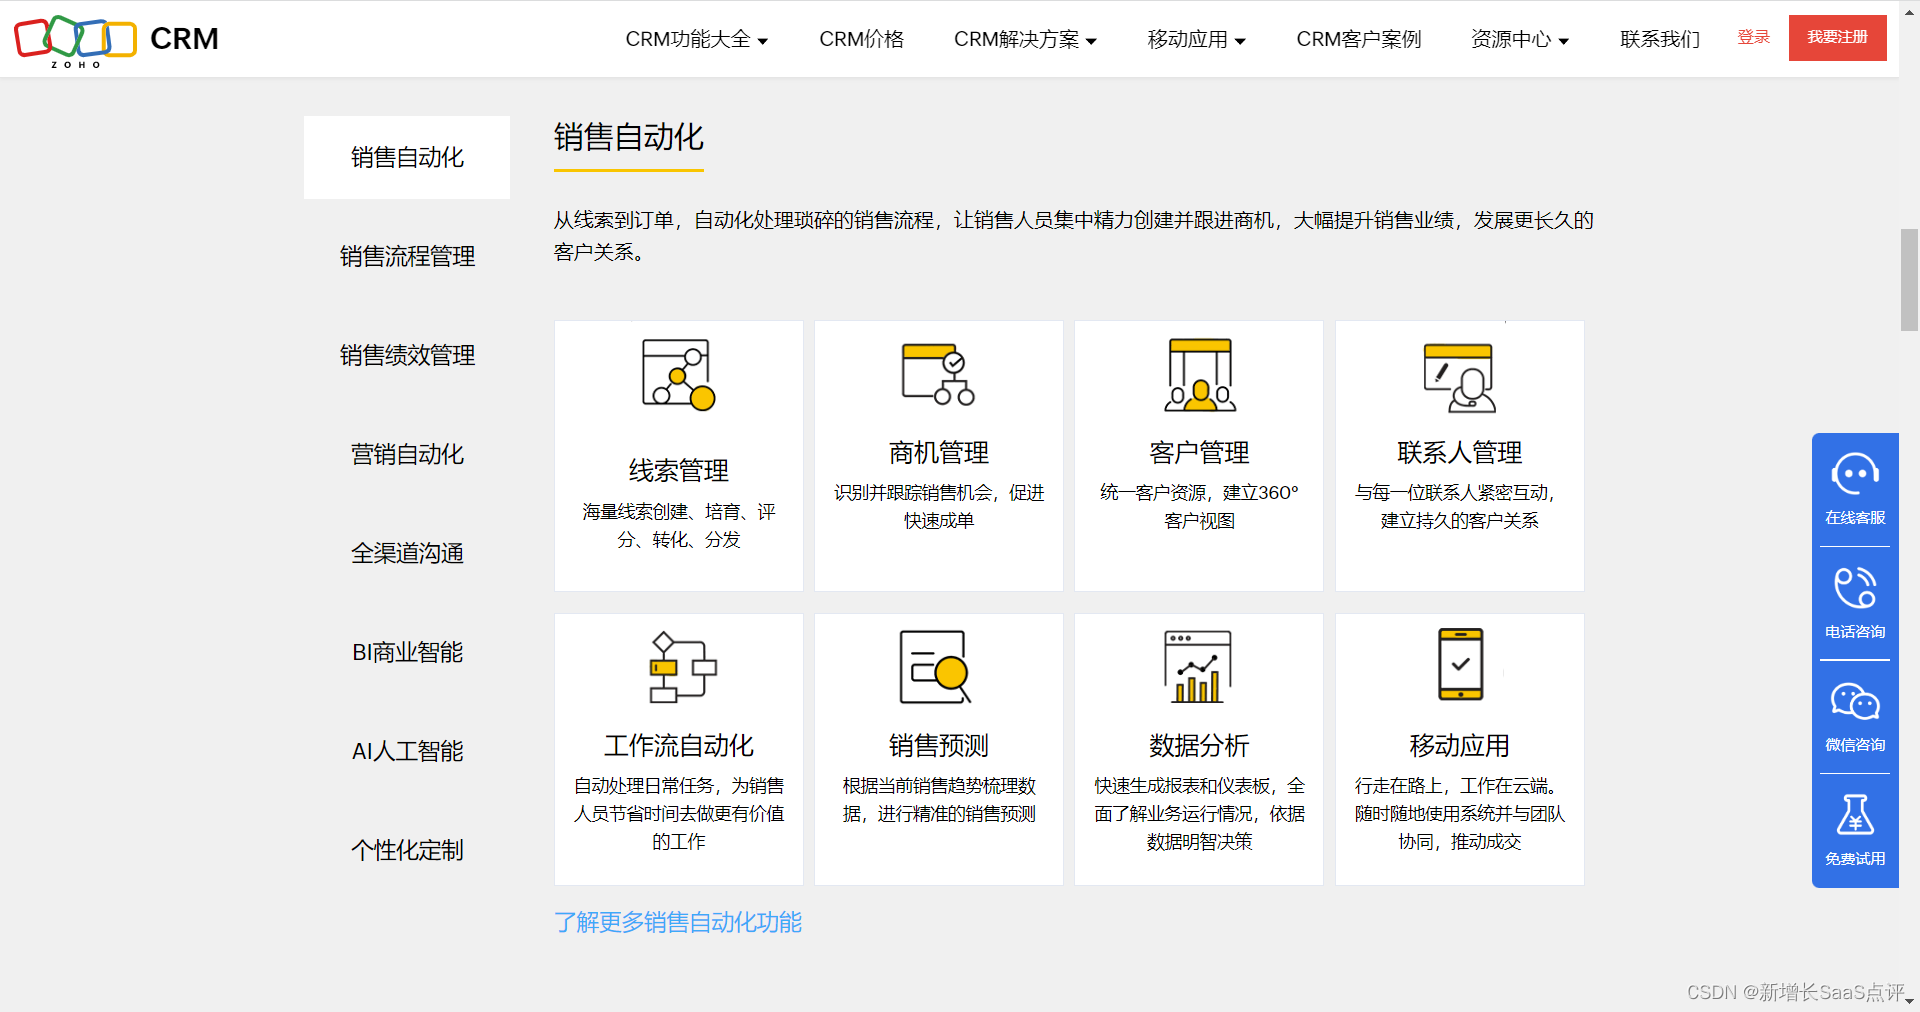Open the 联系我们 menu item
This screenshot has height=1012, width=1920.
tap(1660, 39)
